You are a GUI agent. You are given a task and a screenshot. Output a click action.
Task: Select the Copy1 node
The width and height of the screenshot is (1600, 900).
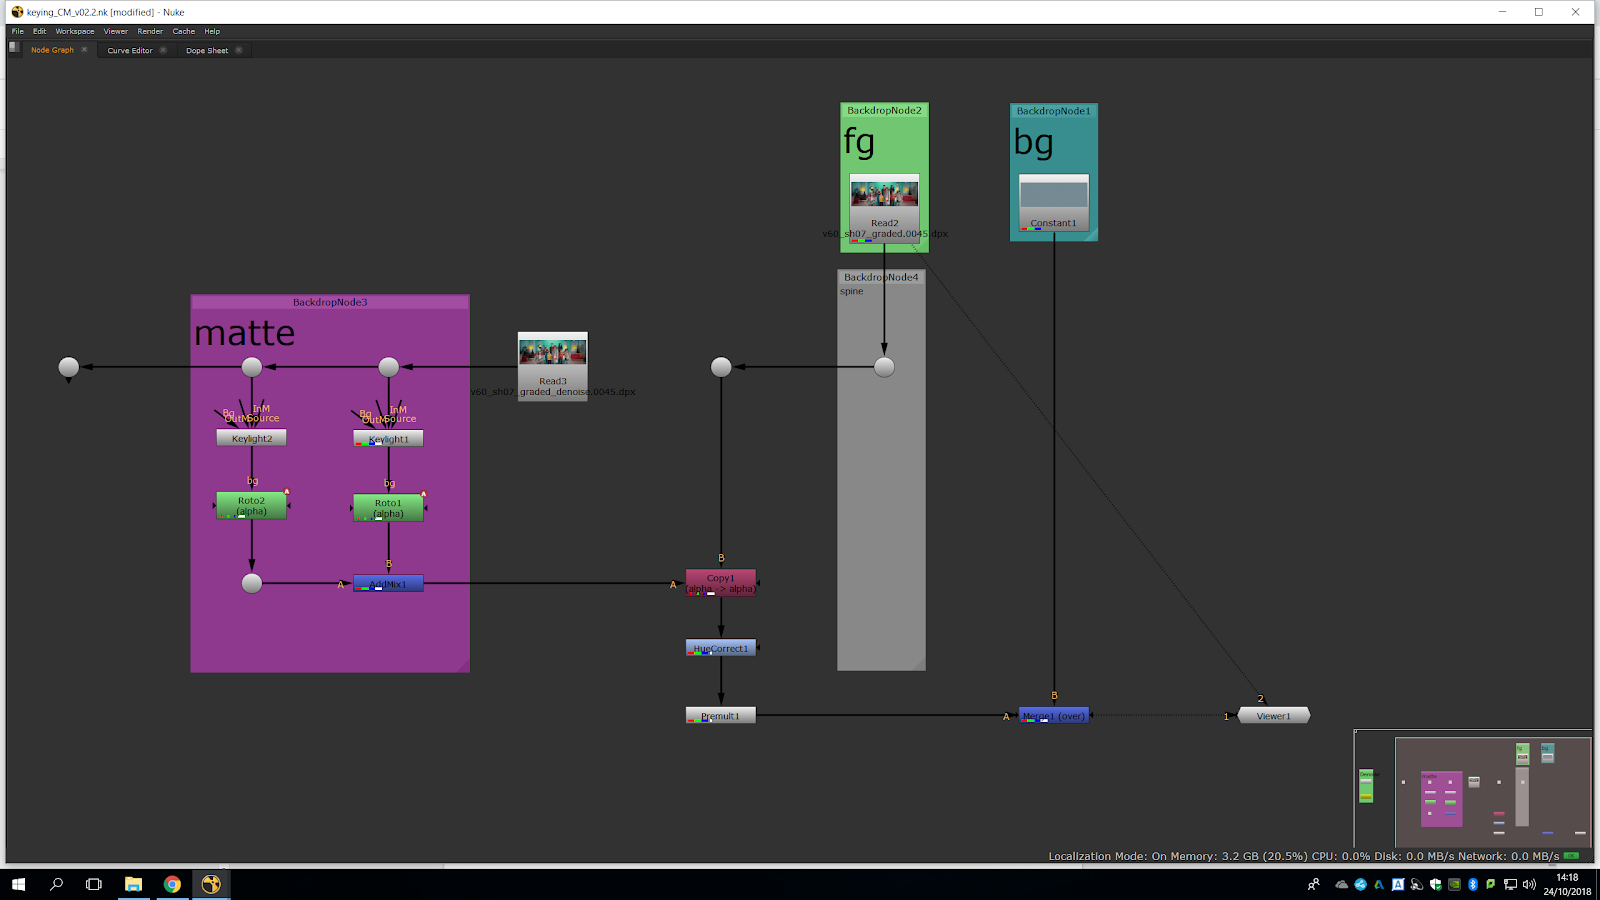click(x=720, y=583)
